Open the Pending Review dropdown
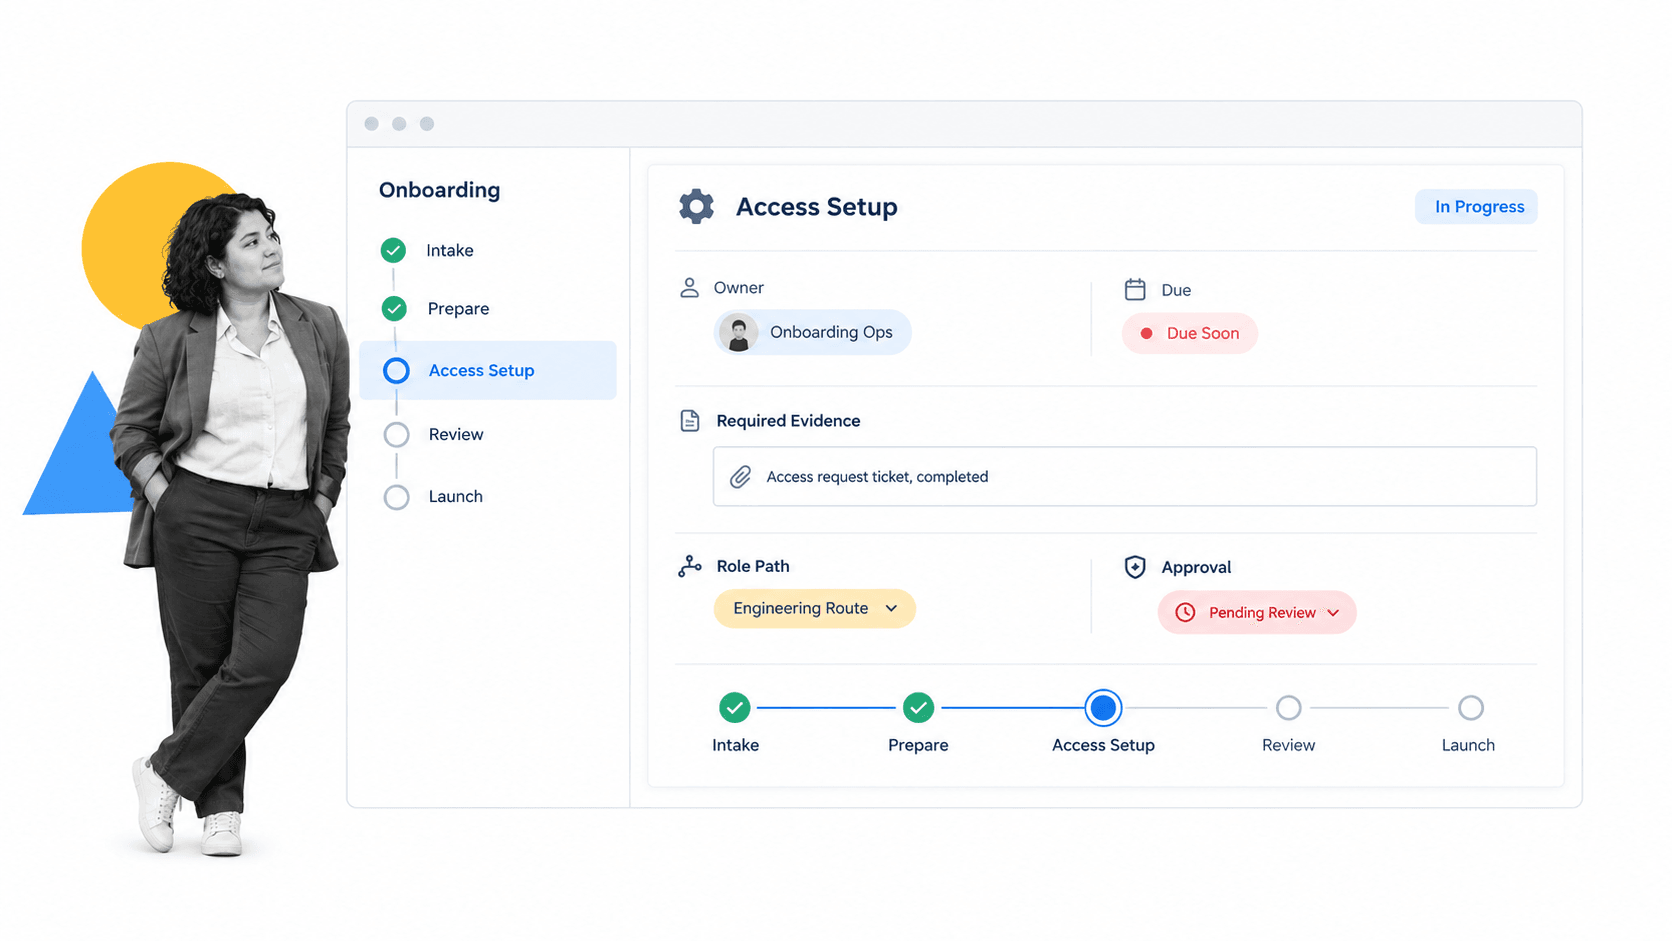1672x941 pixels. click(x=1257, y=612)
